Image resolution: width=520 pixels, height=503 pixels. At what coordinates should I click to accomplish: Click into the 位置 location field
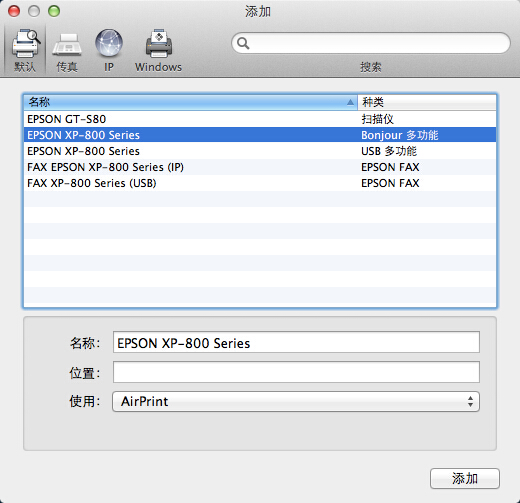click(x=296, y=372)
